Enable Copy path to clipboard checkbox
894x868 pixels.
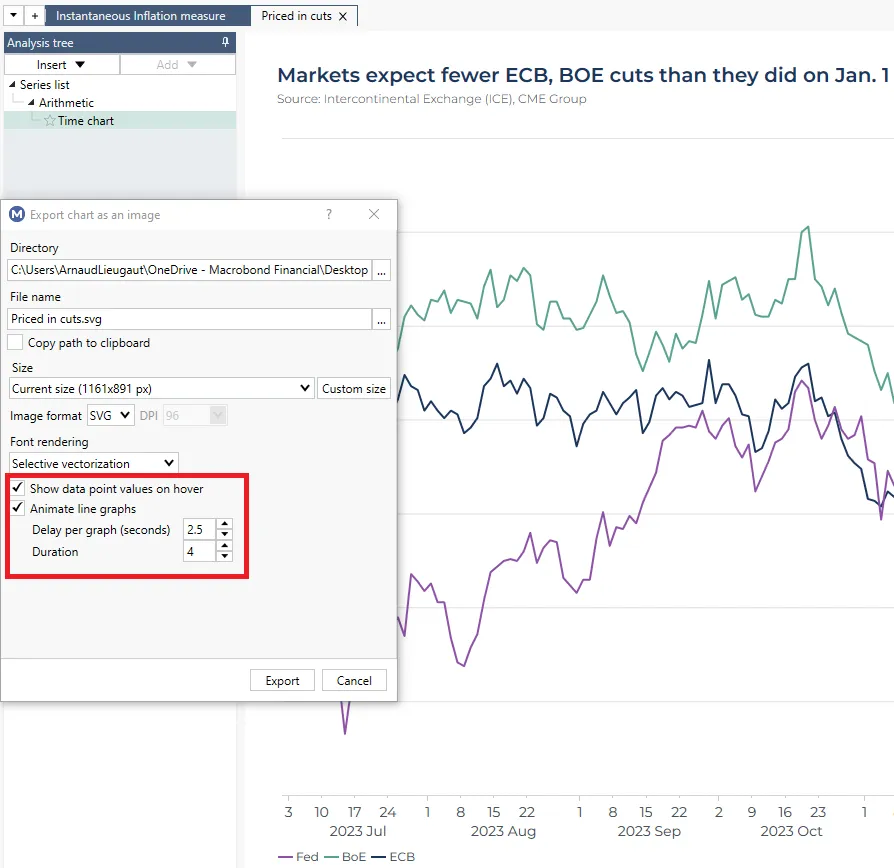click(x=15, y=342)
